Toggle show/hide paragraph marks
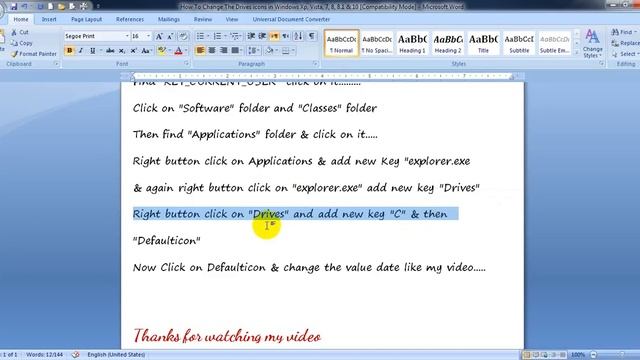 tap(312, 36)
